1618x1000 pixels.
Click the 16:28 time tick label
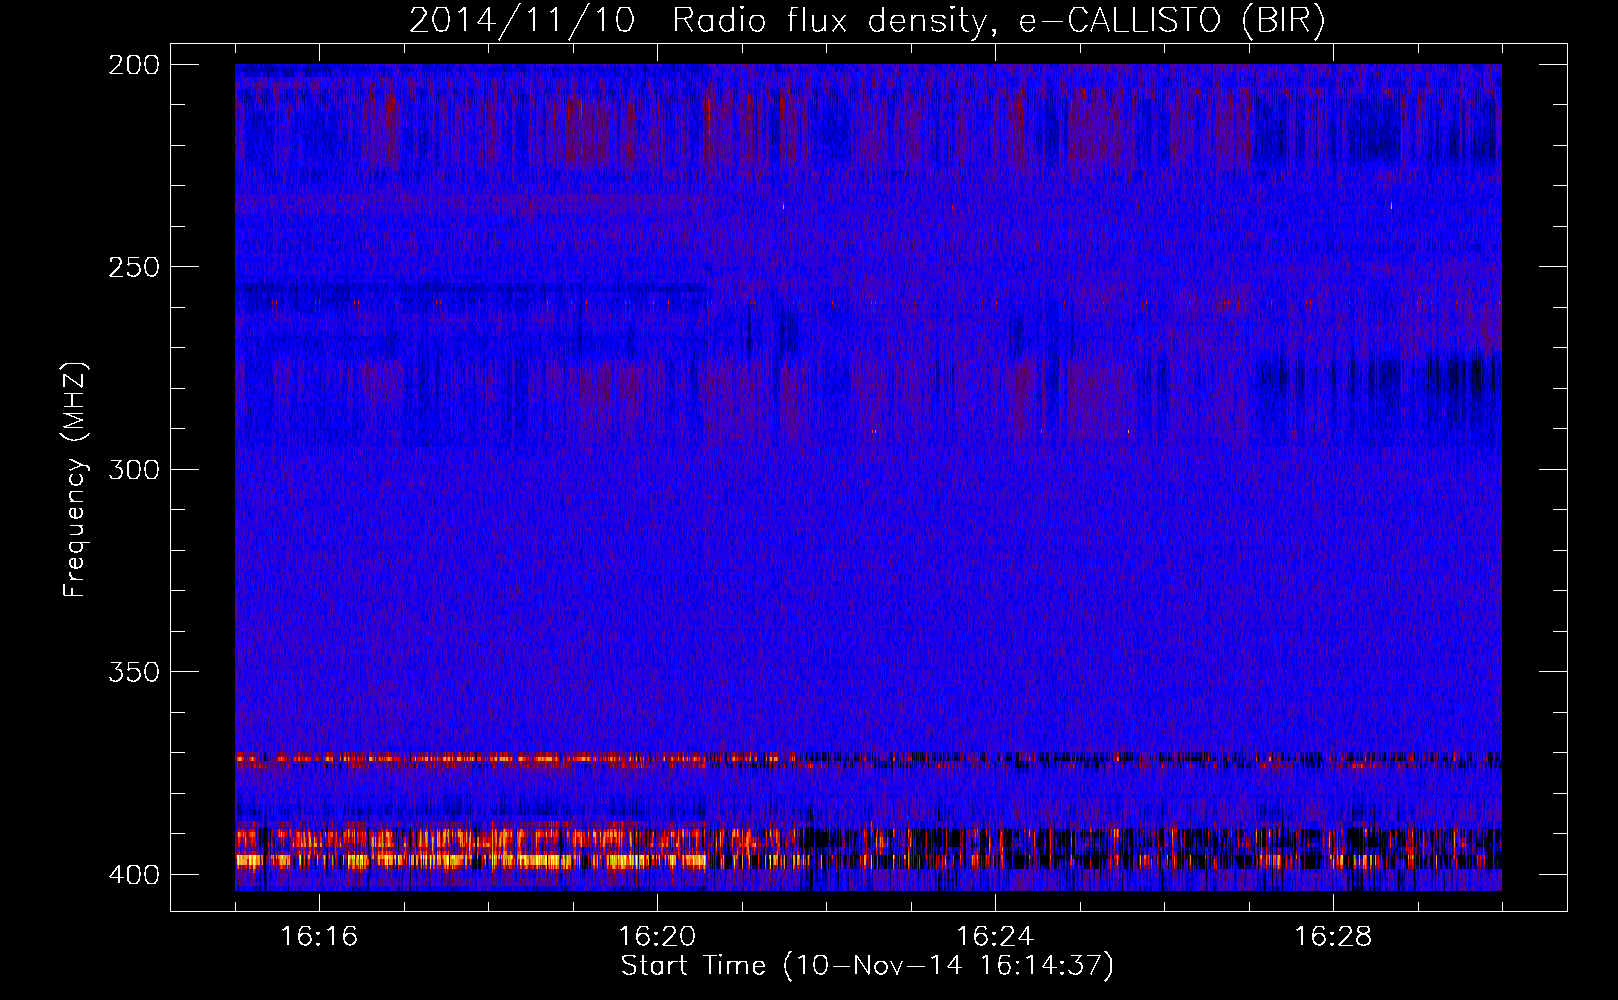coord(1333,937)
